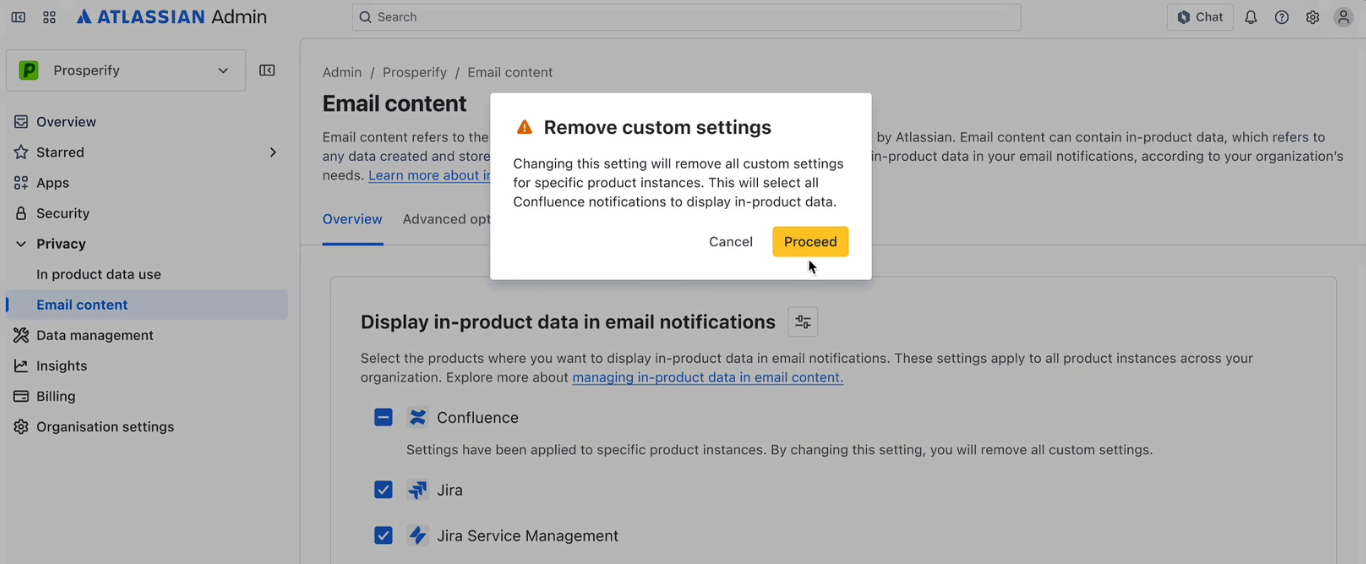This screenshot has height=564, width=1366.
Task: Open the Chat button
Action: click(x=1200, y=17)
